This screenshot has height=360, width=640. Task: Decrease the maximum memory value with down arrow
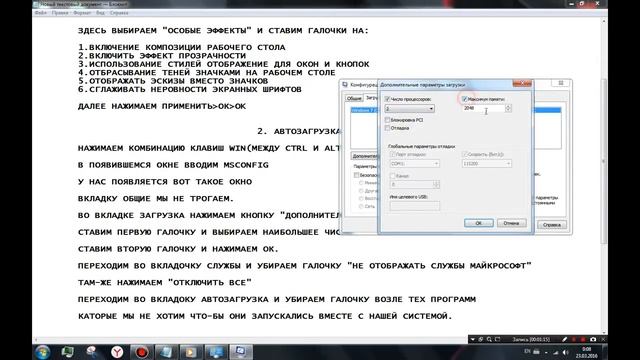(508, 110)
